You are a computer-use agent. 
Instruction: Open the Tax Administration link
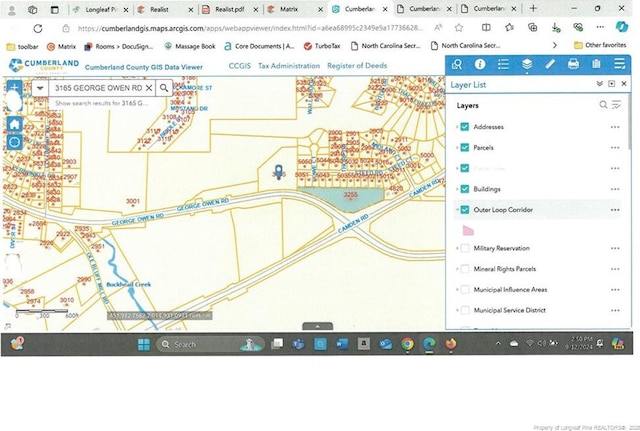(289, 66)
